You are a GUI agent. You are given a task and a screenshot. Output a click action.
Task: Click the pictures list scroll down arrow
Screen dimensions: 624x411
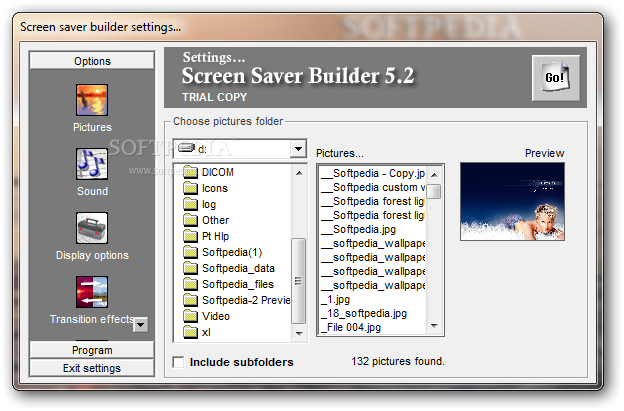(x=435, y=326)
